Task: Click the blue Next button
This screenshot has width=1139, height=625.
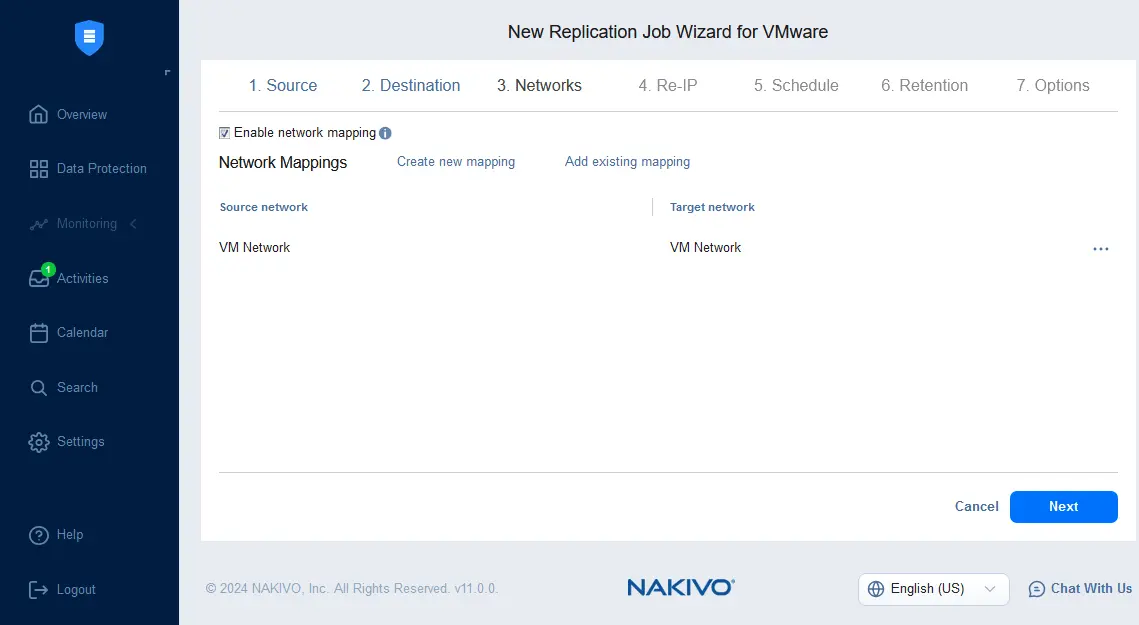Action: (1063, 507)
